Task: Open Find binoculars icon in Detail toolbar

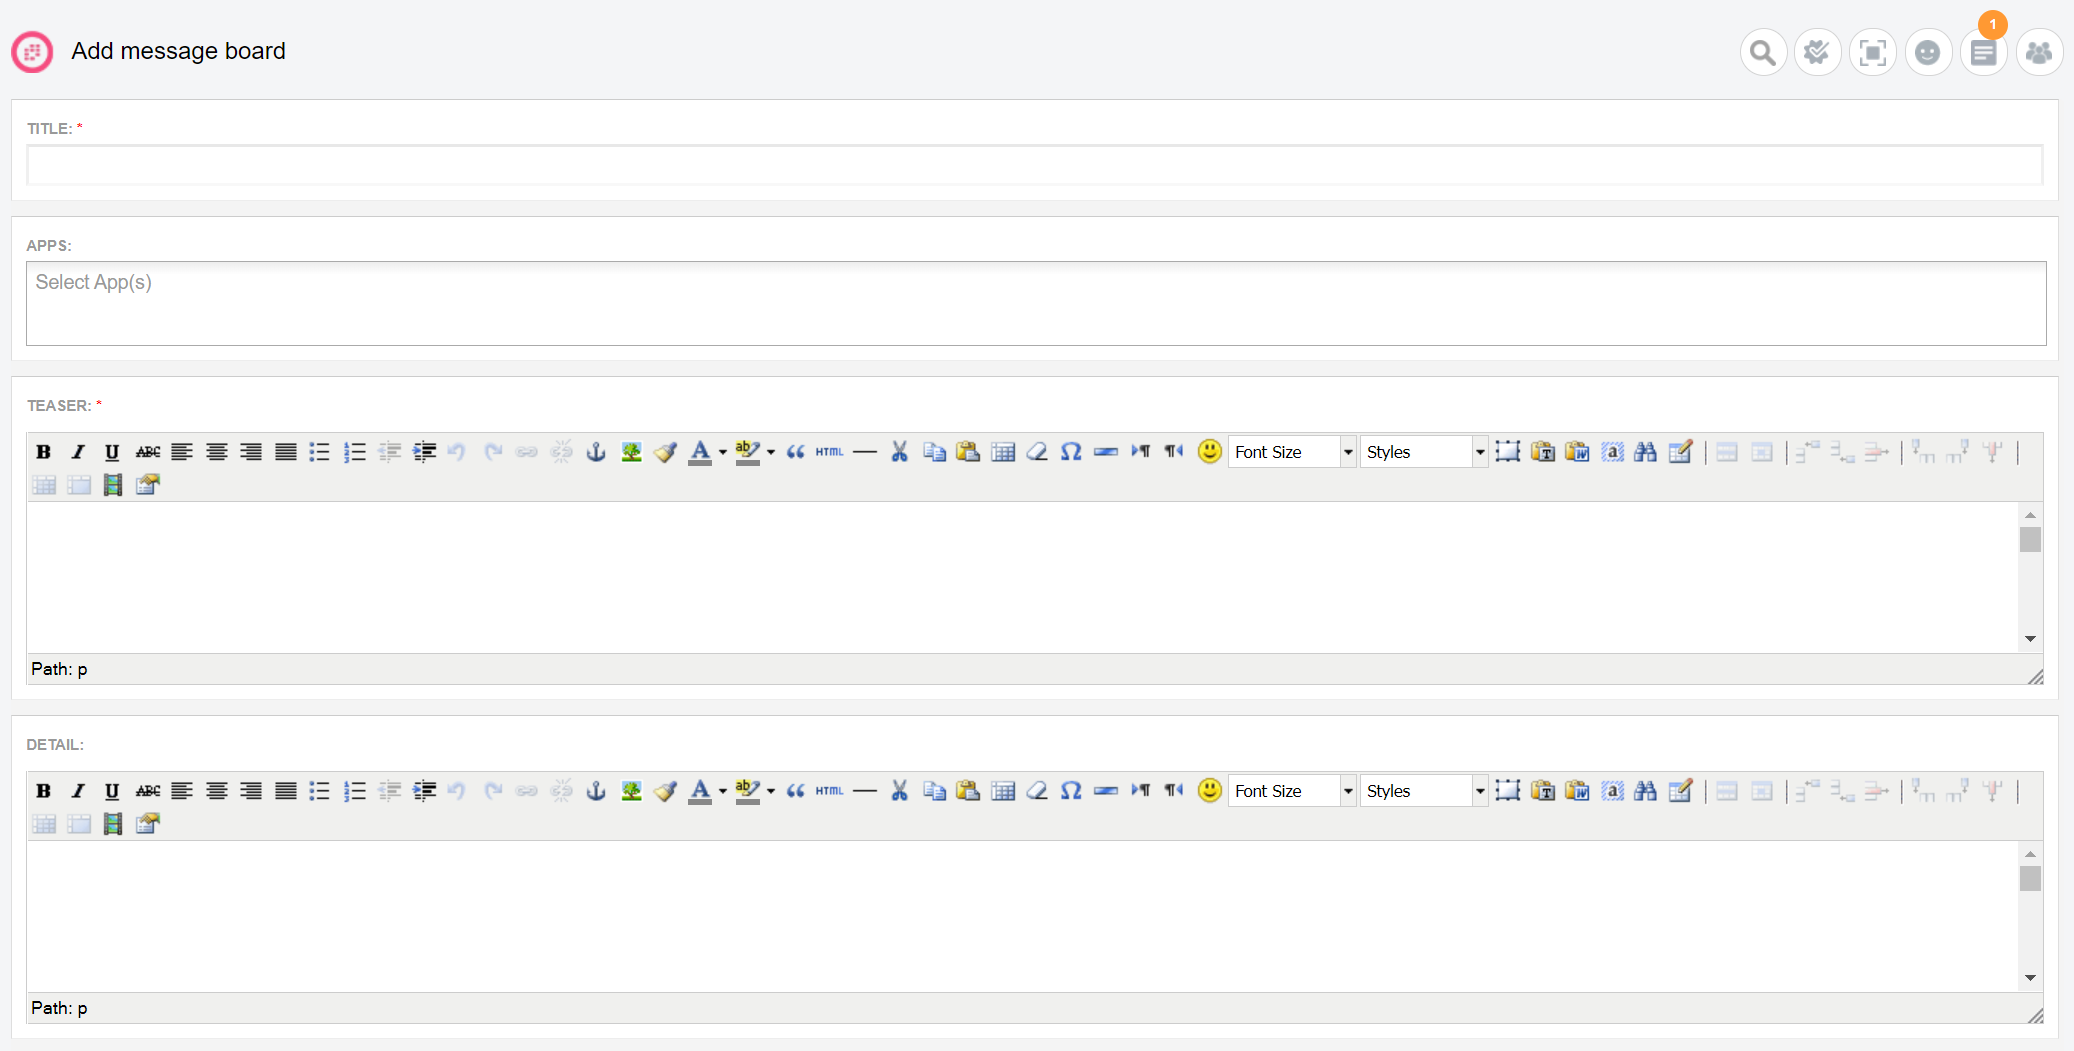Action: click(x=1645, y=791)
